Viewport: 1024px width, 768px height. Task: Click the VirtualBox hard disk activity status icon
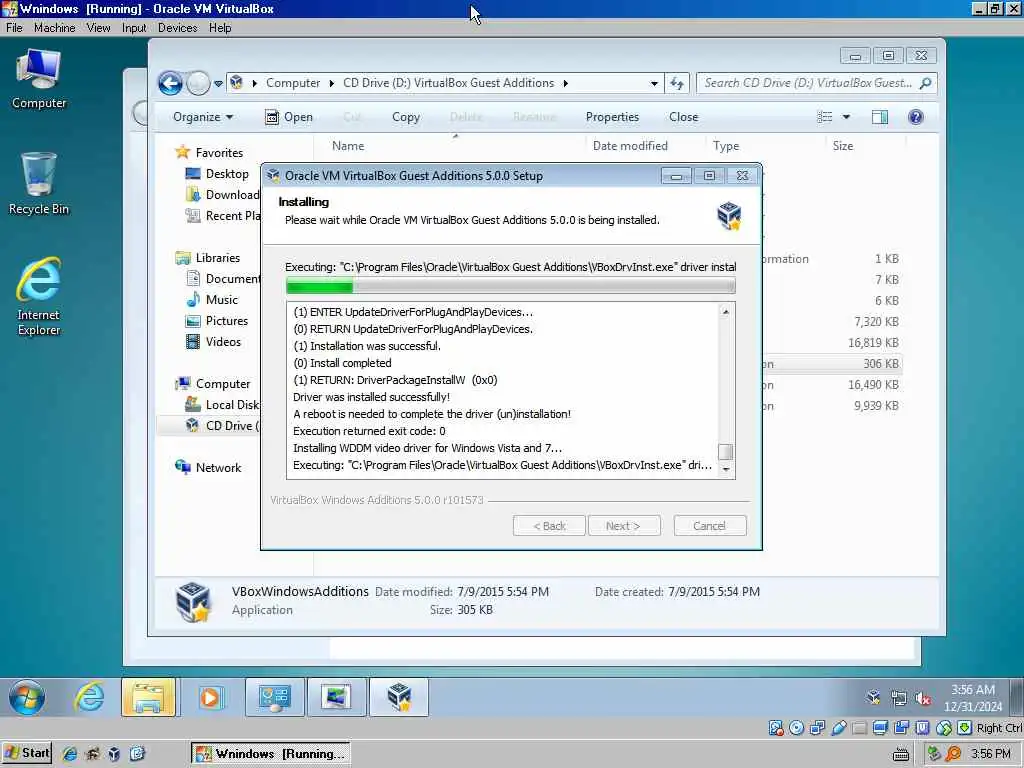(776, 728)
